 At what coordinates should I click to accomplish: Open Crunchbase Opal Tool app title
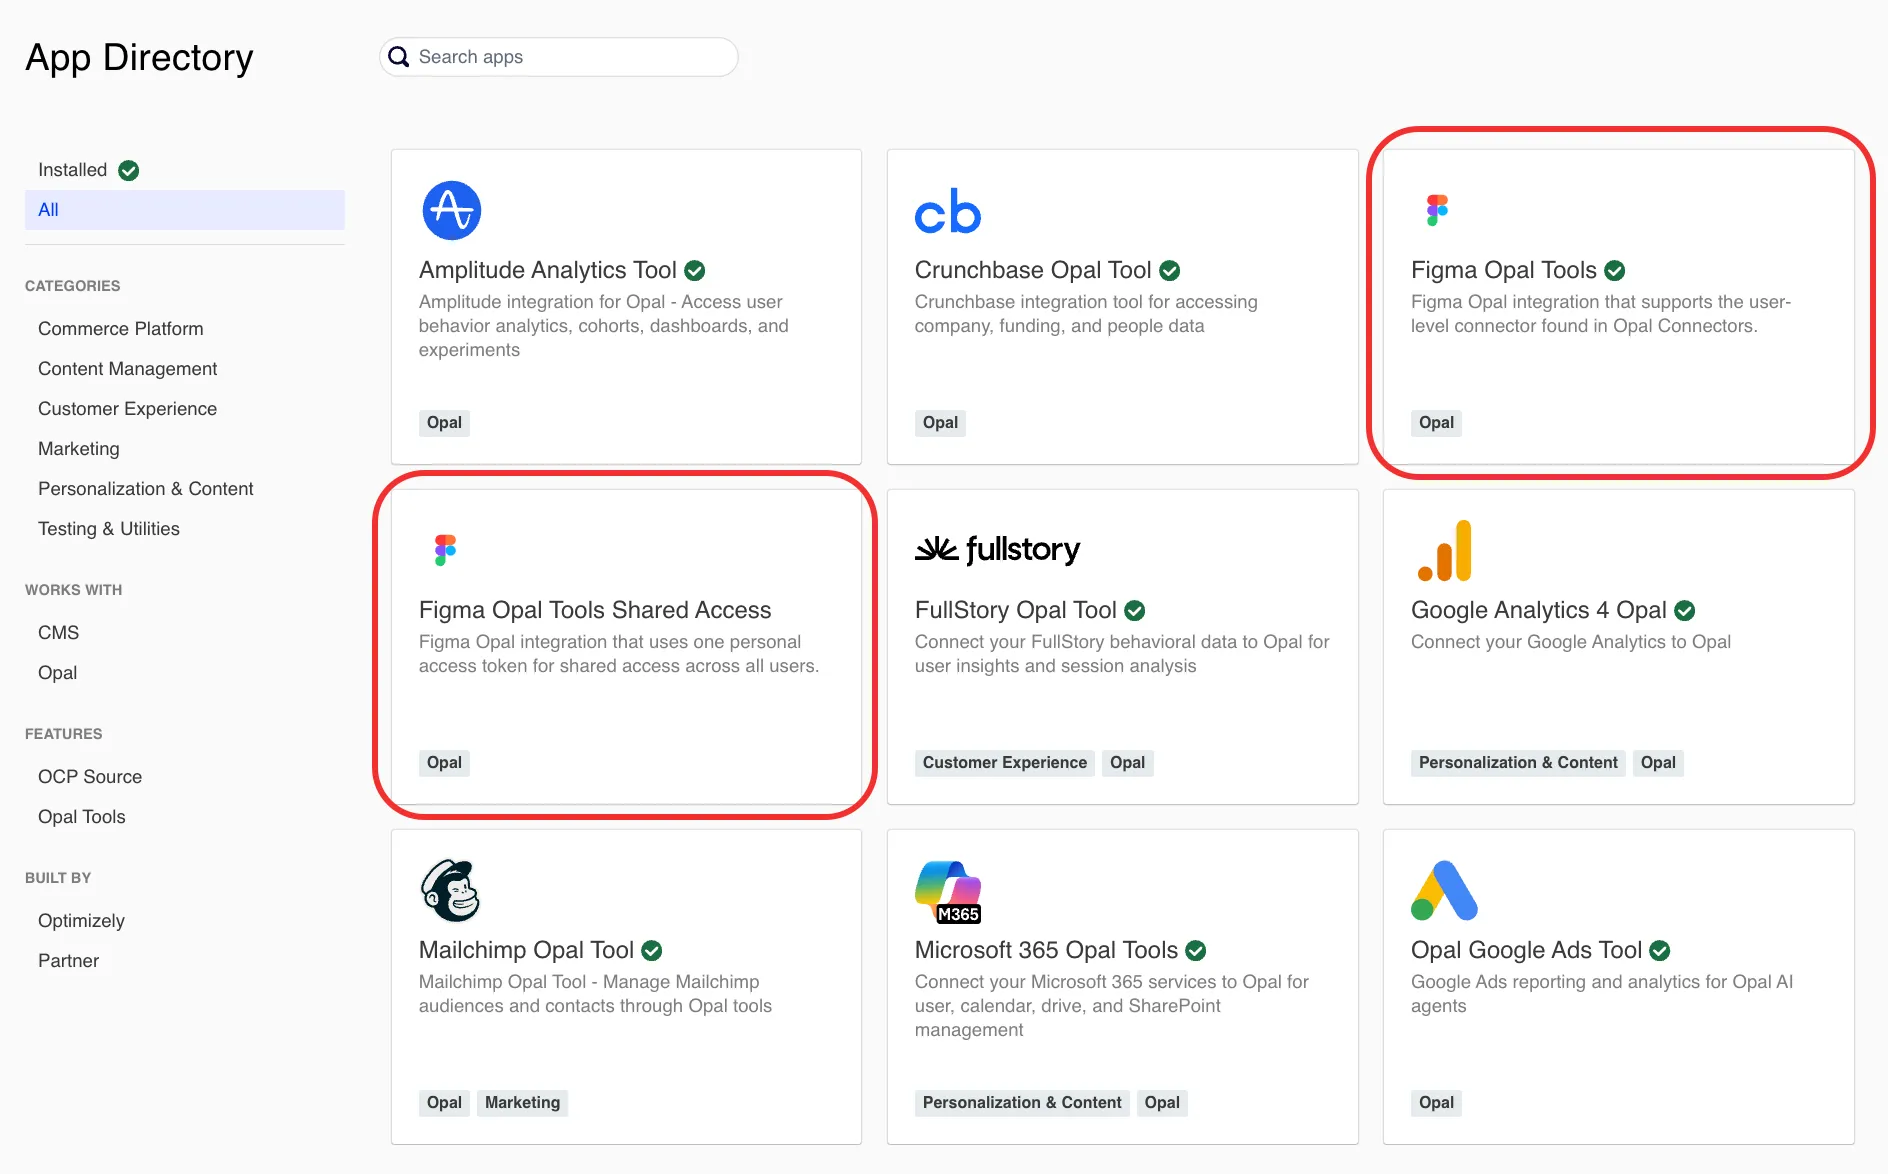[x=1033, y=270]
